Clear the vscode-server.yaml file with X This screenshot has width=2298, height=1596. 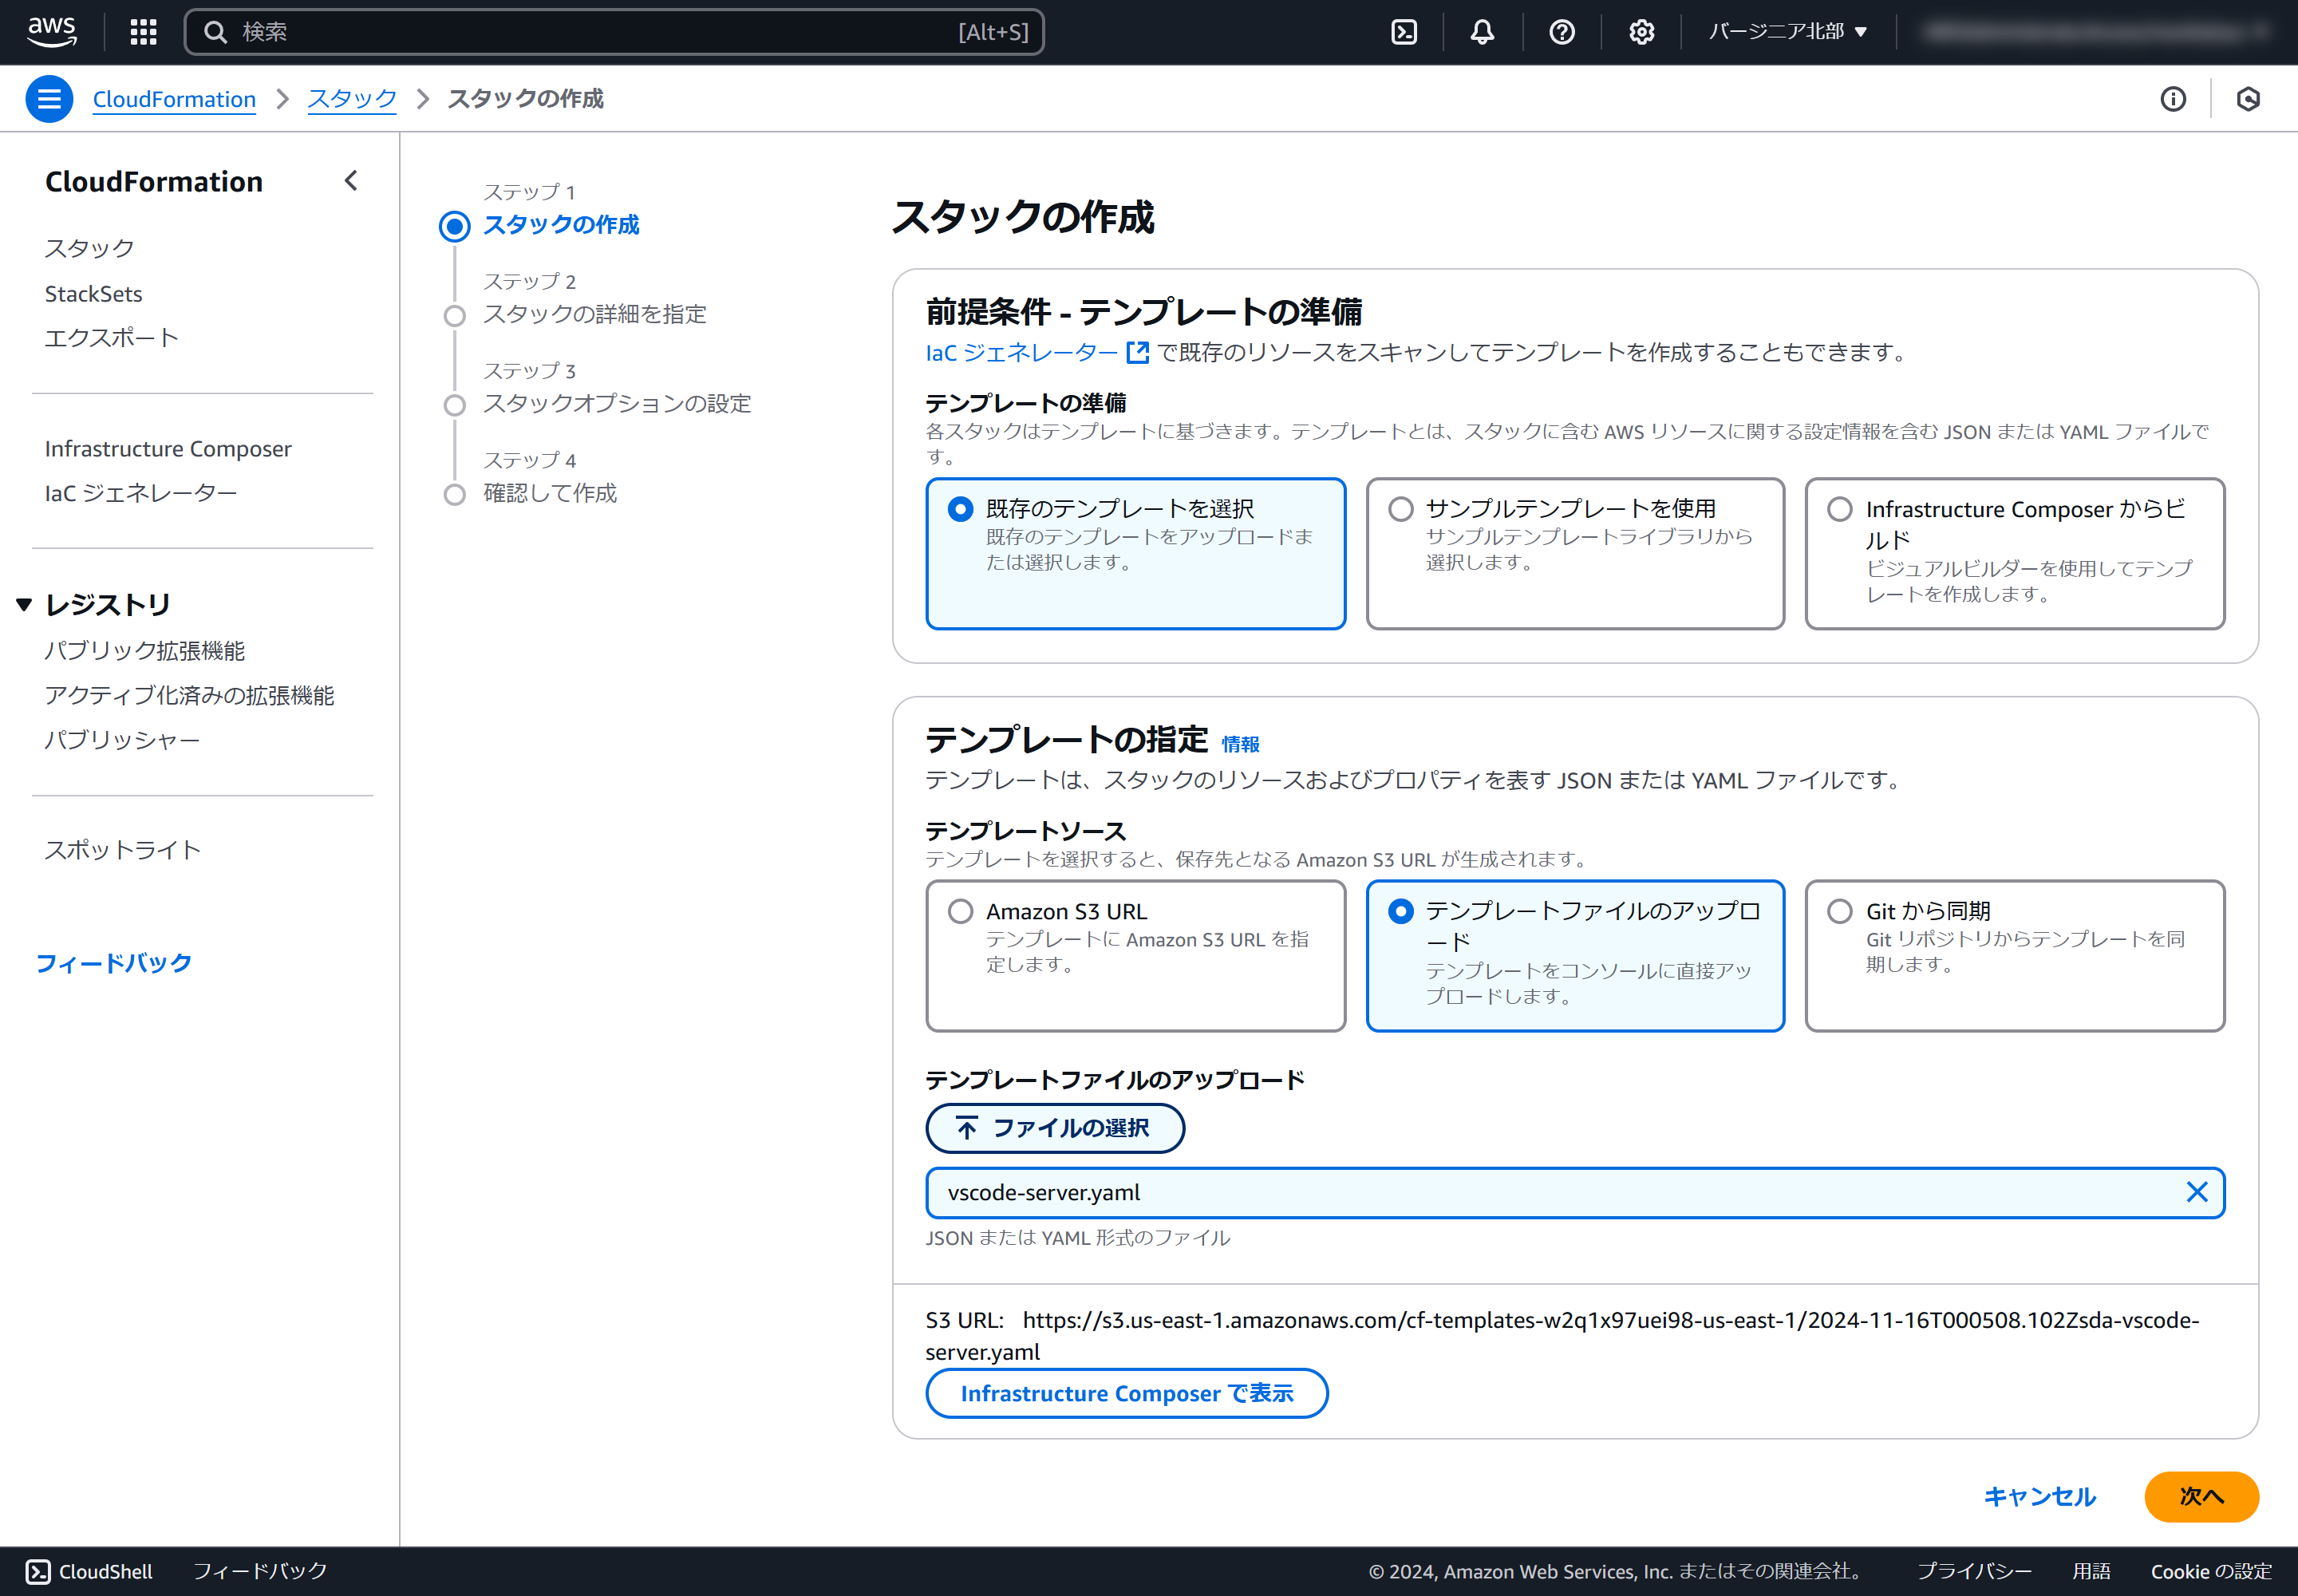pyautogui.click(x=2196, y=1192)
